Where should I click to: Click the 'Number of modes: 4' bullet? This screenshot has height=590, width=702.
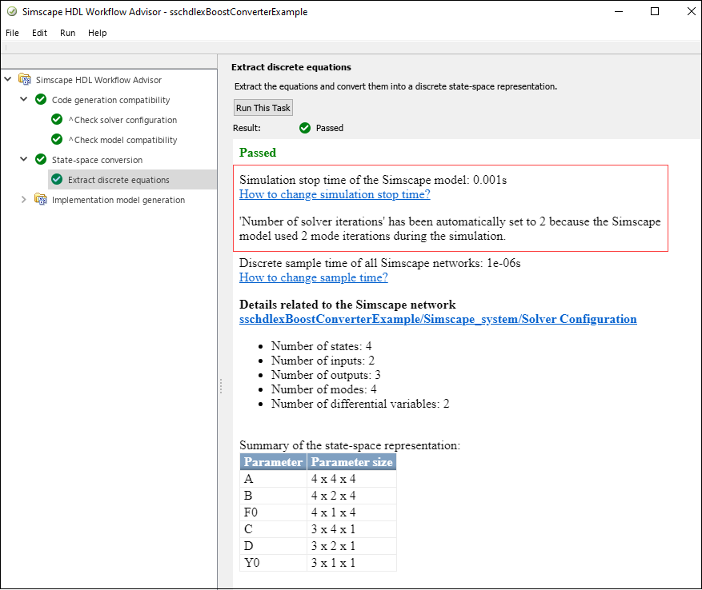tap(324, 389)
